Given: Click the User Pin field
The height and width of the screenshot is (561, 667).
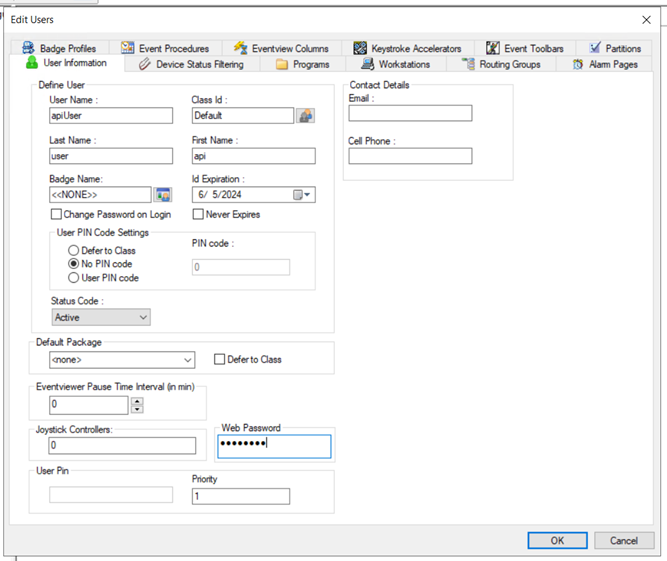Looking at the screenshot, I should tap(111, 495).
